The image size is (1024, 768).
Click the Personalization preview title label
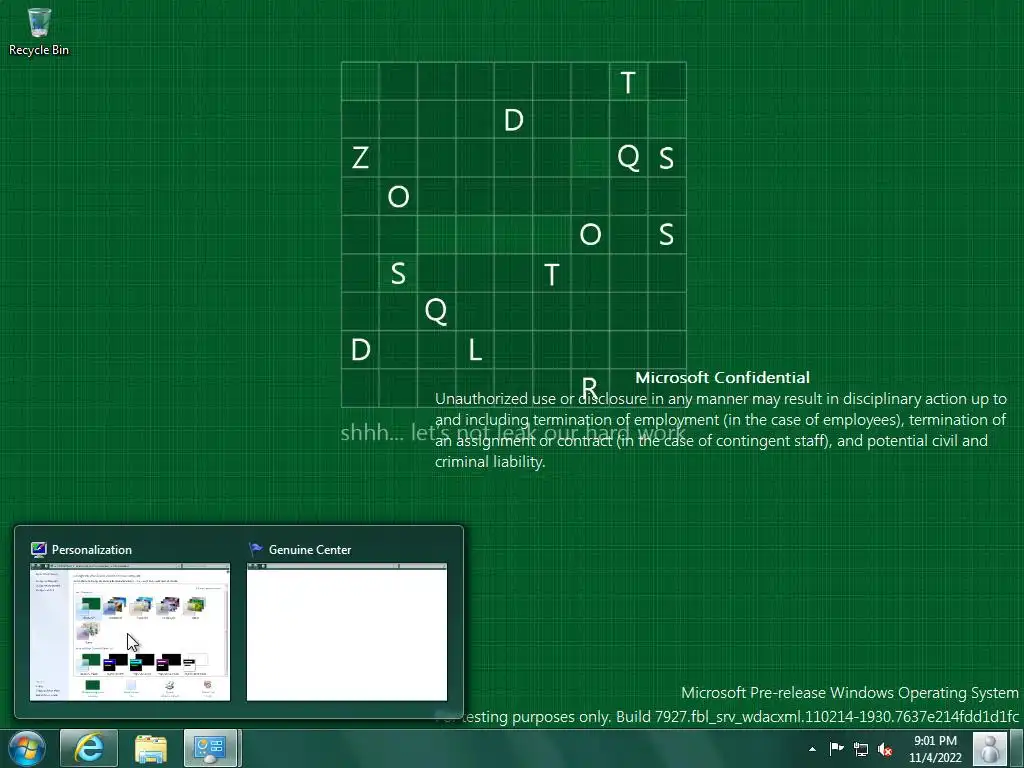(91, 550)
